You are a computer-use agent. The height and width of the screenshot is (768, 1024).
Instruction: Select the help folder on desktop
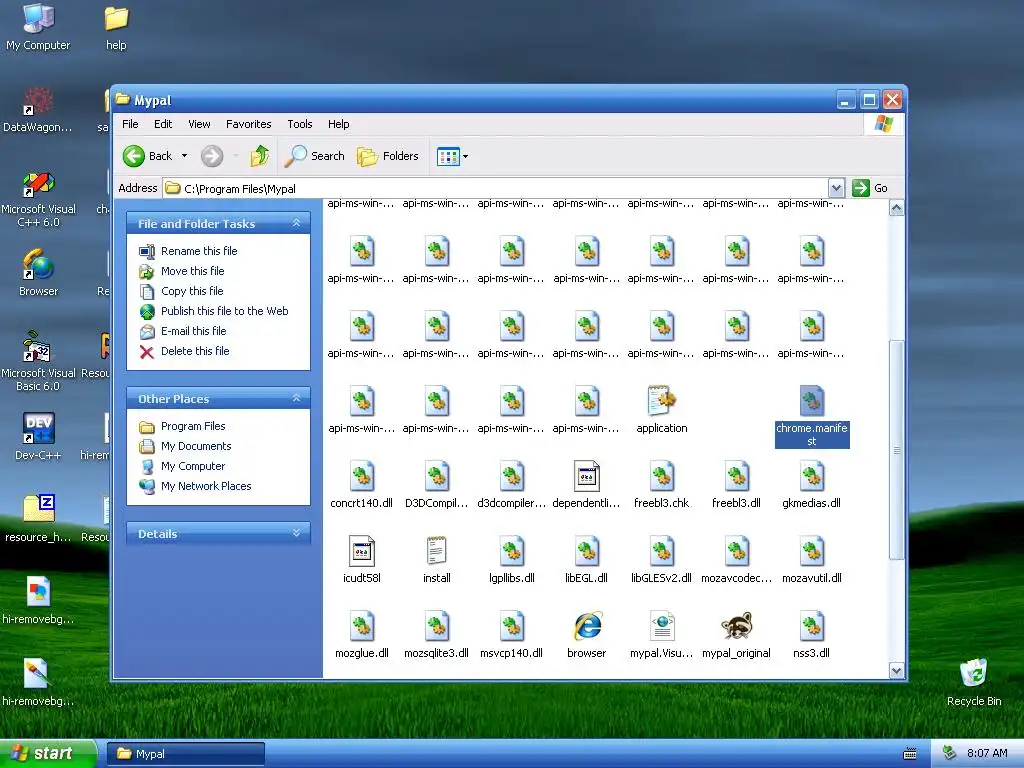tap(116, 27)
